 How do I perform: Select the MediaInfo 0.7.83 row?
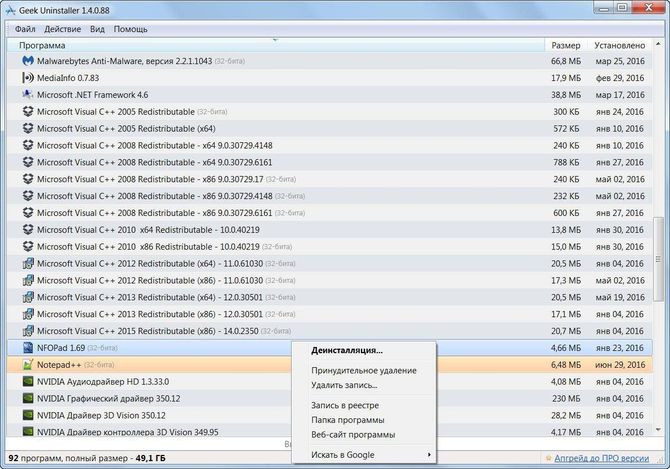[330, 78]
